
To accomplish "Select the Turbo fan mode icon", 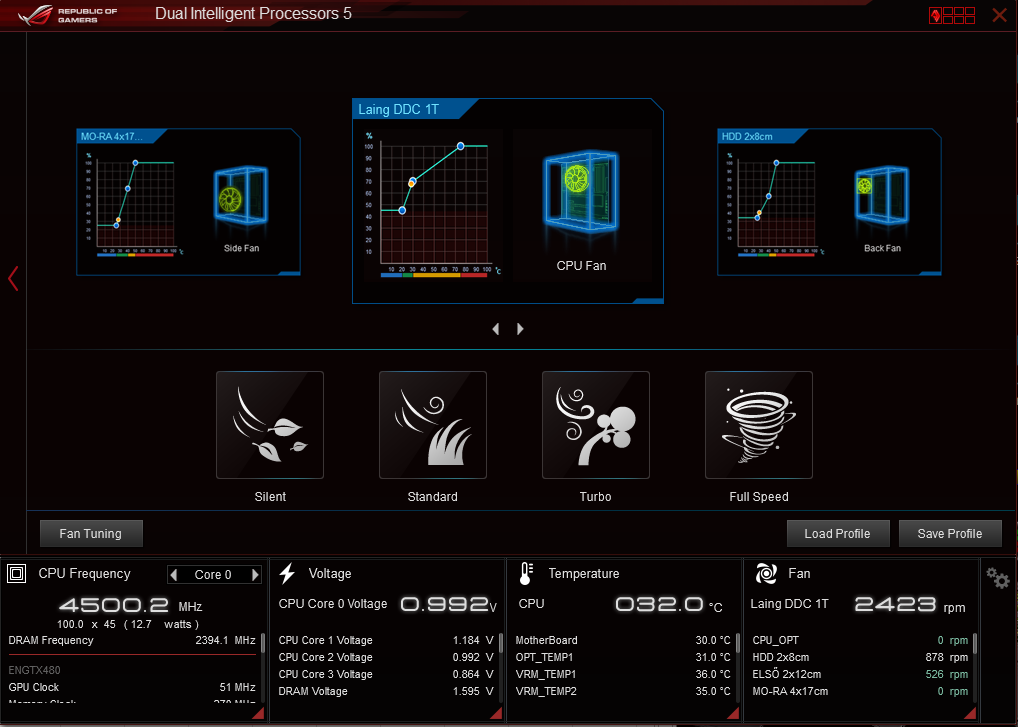I will (596, 425).
